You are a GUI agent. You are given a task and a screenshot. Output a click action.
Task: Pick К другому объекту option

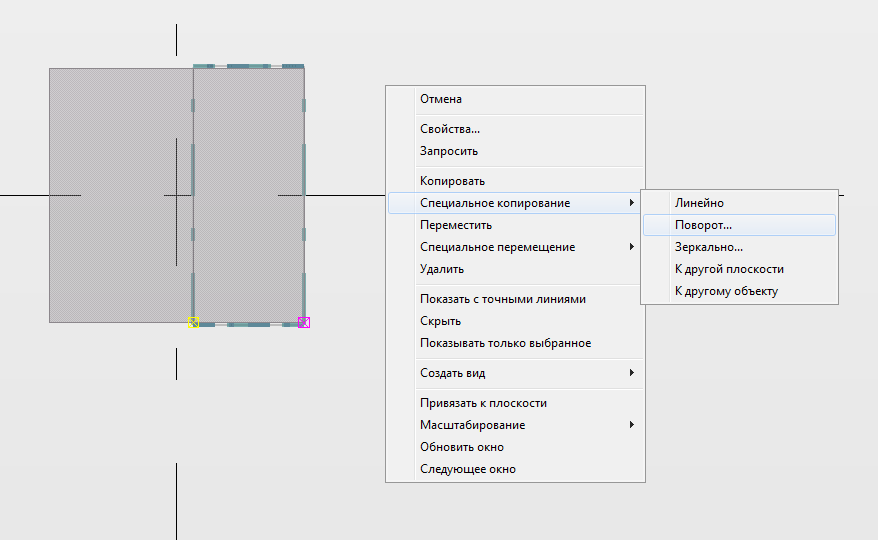[726, 291]
